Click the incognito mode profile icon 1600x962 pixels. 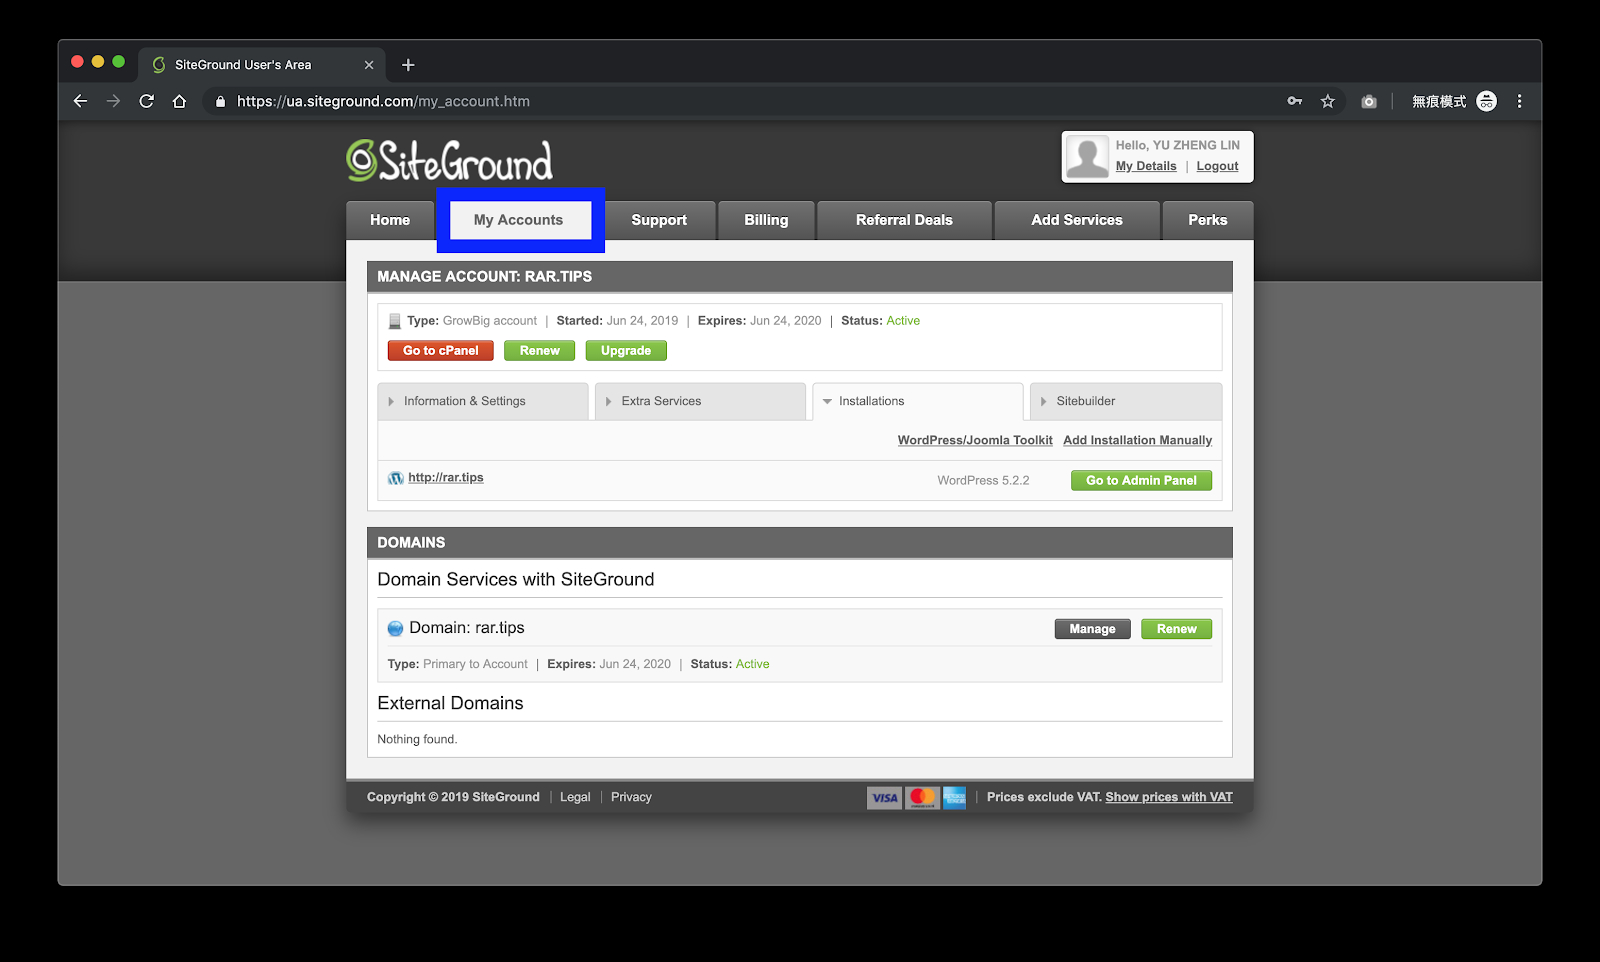1487,101
